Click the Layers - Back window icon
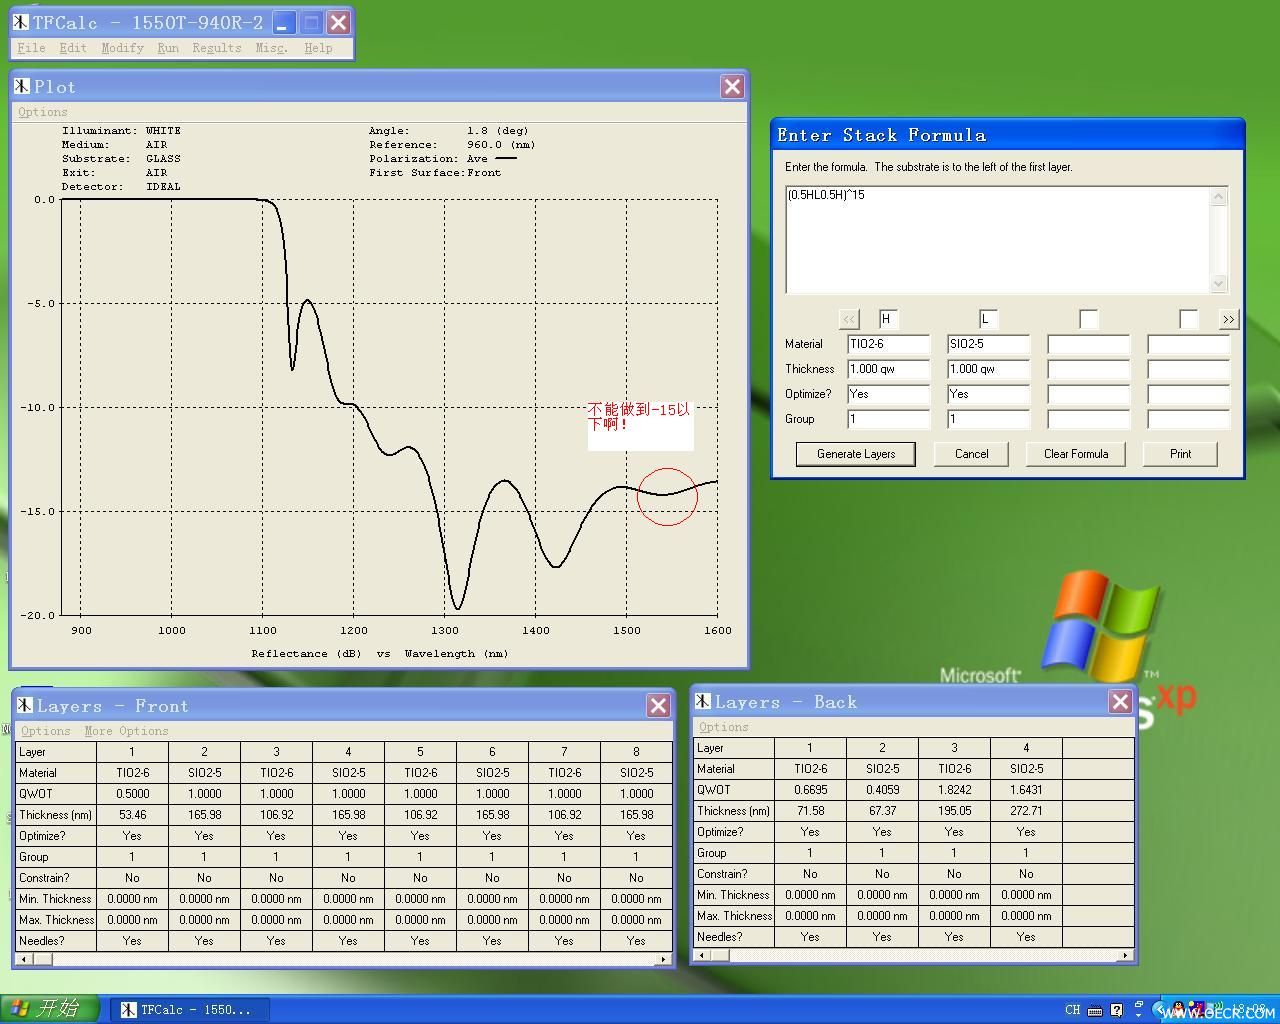Viewport: 1280px width, 1024px height. click(703, 701)
